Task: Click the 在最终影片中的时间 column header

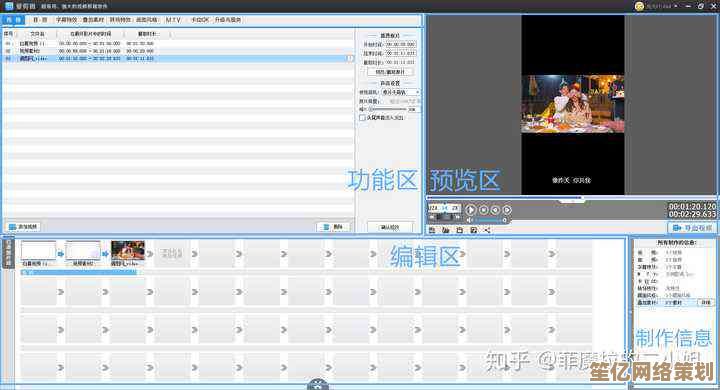Action: pos(90,34)
